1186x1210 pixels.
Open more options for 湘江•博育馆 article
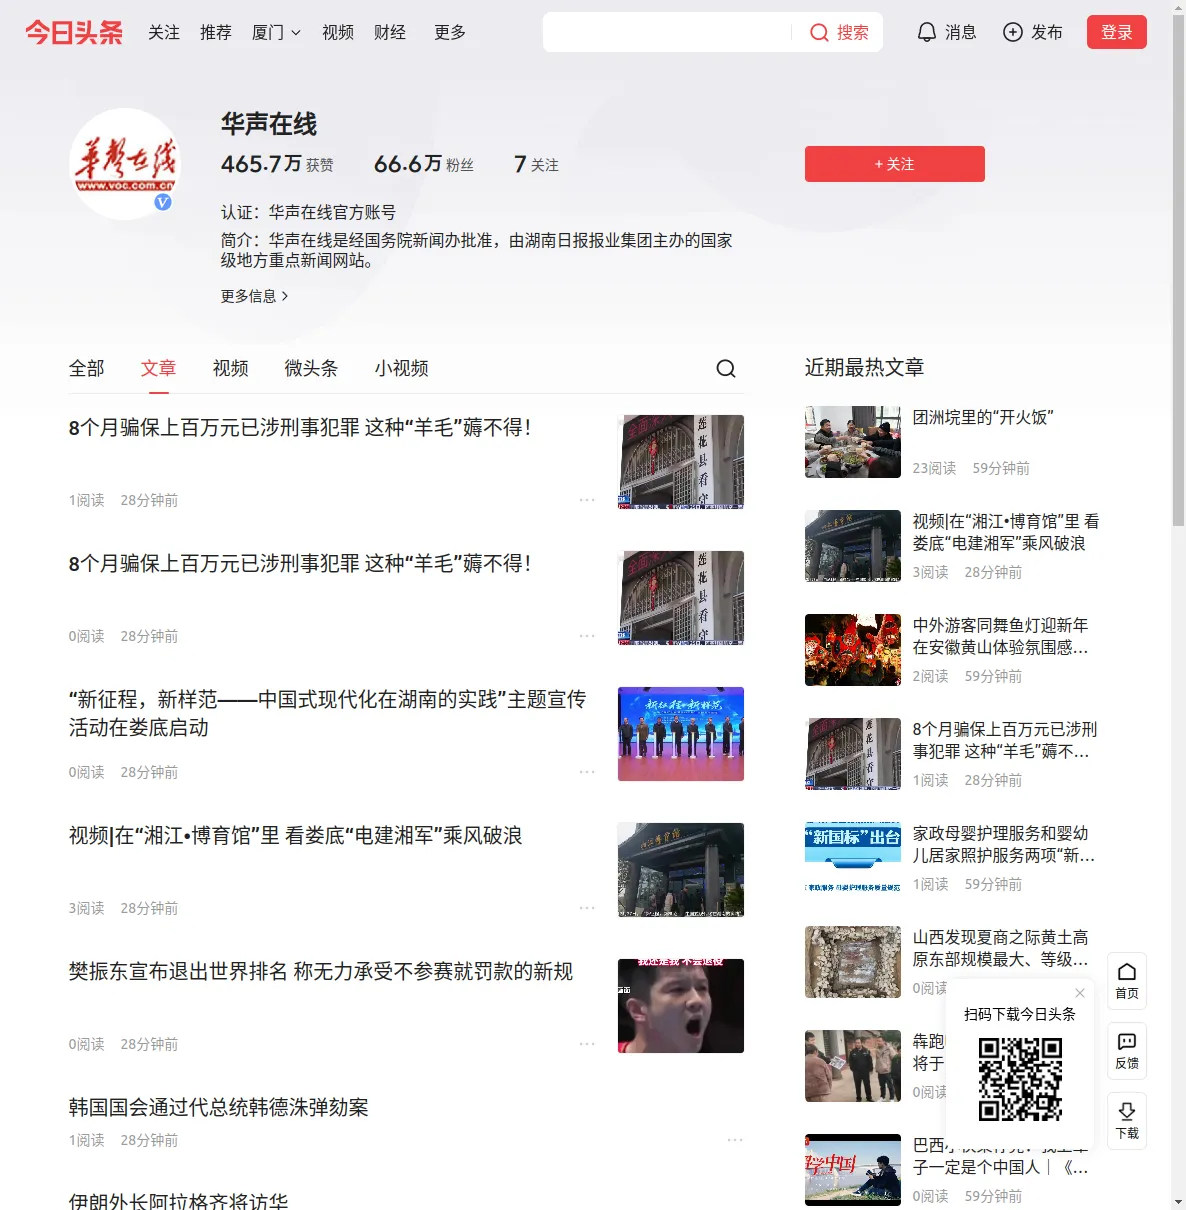(x=587, y=907)
